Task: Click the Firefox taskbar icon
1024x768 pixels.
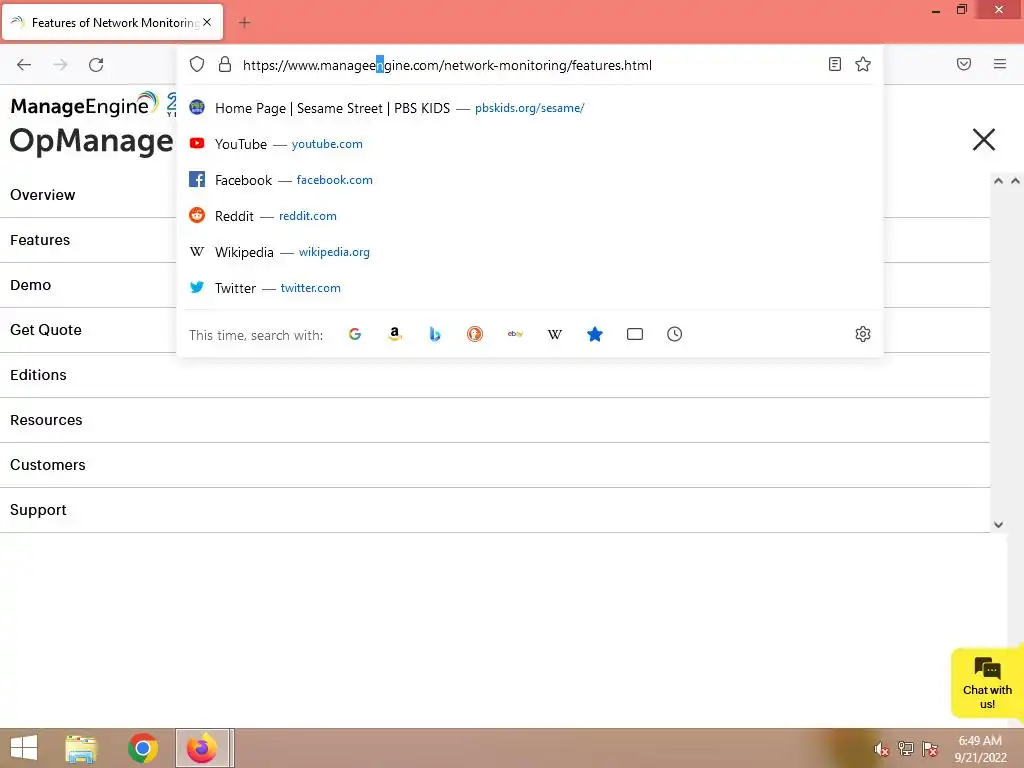Action: (202, 748)
